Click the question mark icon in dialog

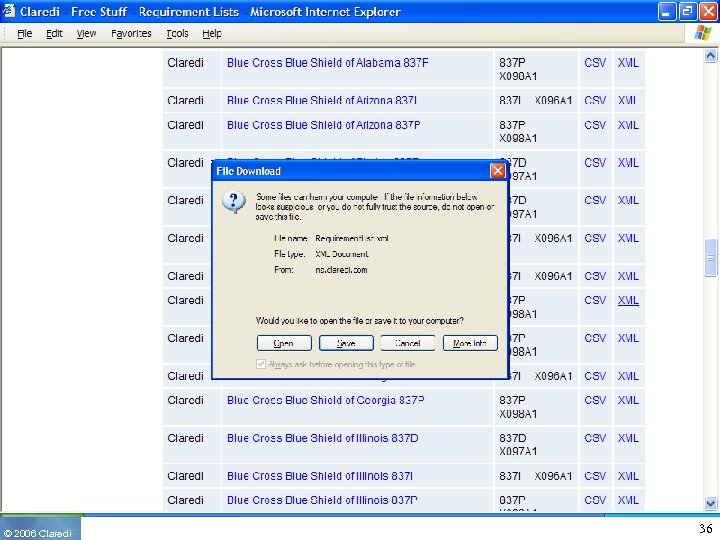[x=234, y=202]
